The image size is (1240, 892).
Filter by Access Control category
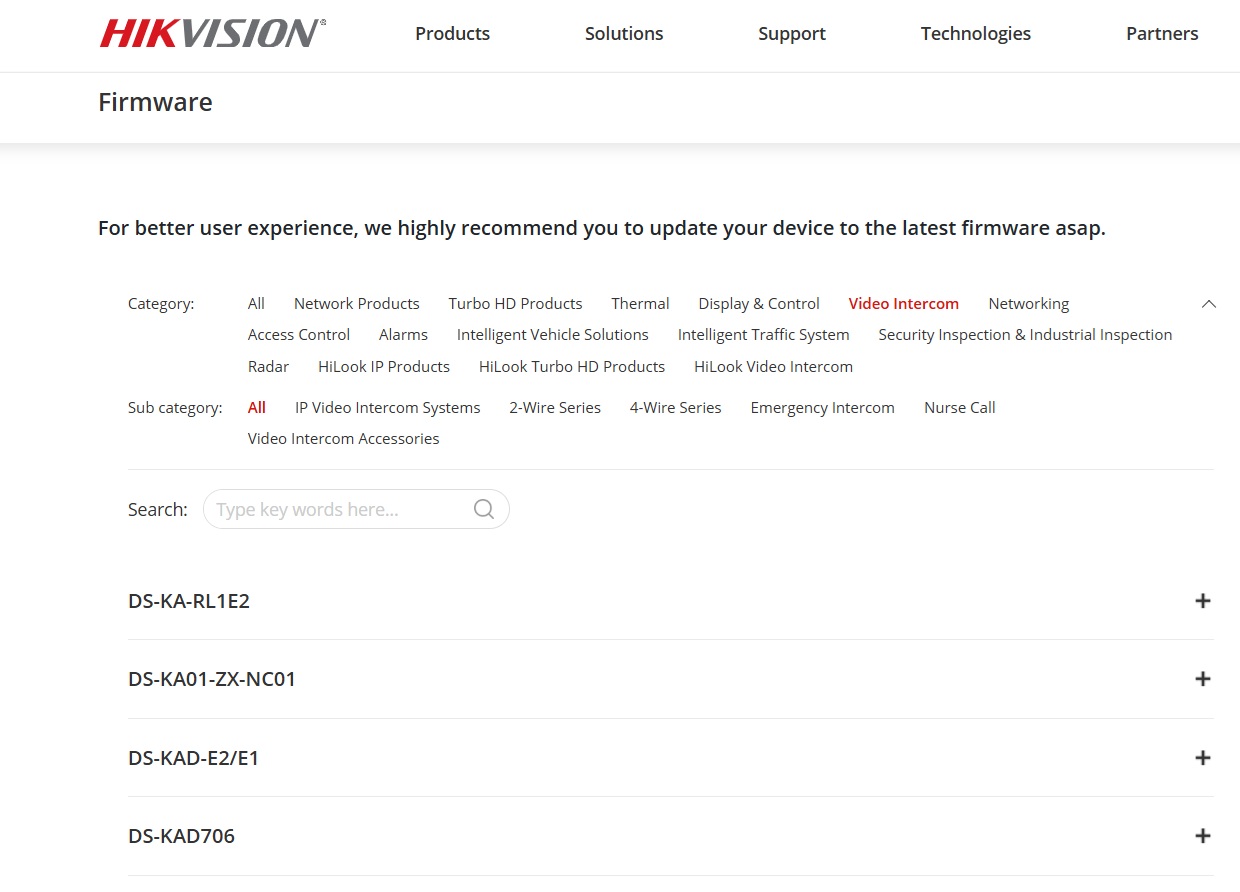pos(299,335)
